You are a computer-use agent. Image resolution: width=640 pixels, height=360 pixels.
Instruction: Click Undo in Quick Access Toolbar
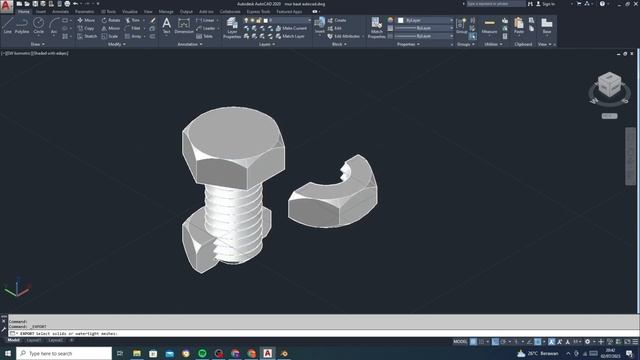click(76, 4)
